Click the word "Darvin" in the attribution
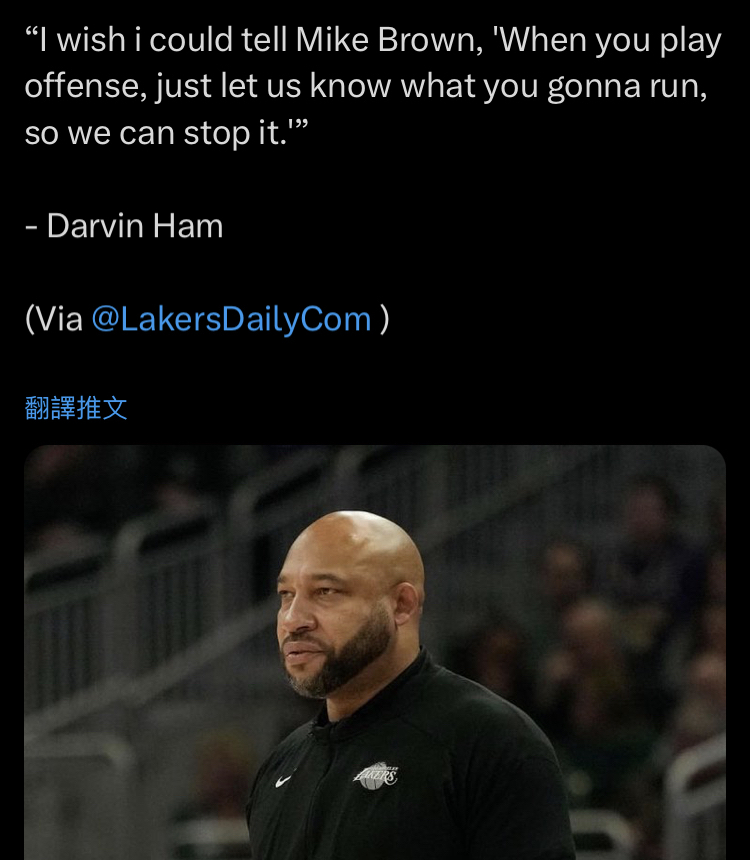 coord(96,225)
